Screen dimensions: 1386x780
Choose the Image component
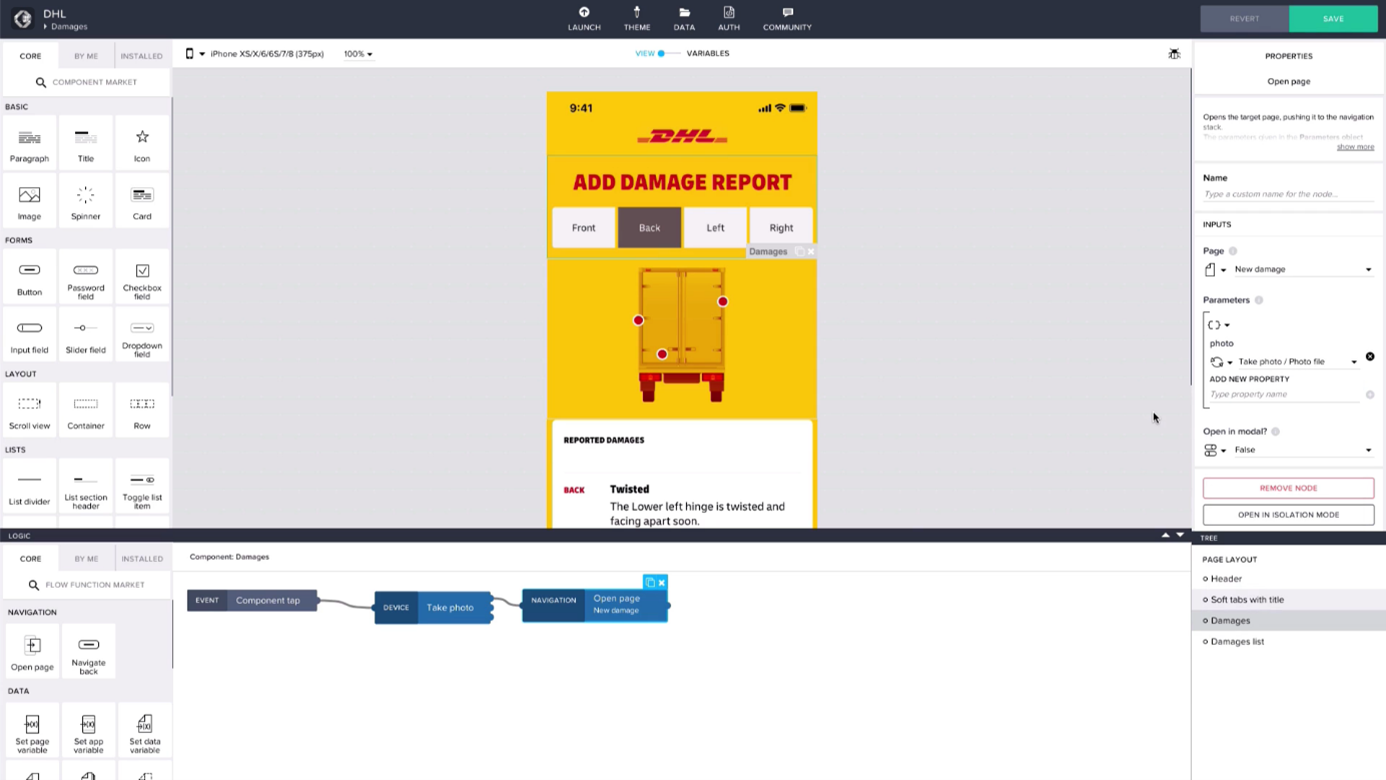click(29, 202)
